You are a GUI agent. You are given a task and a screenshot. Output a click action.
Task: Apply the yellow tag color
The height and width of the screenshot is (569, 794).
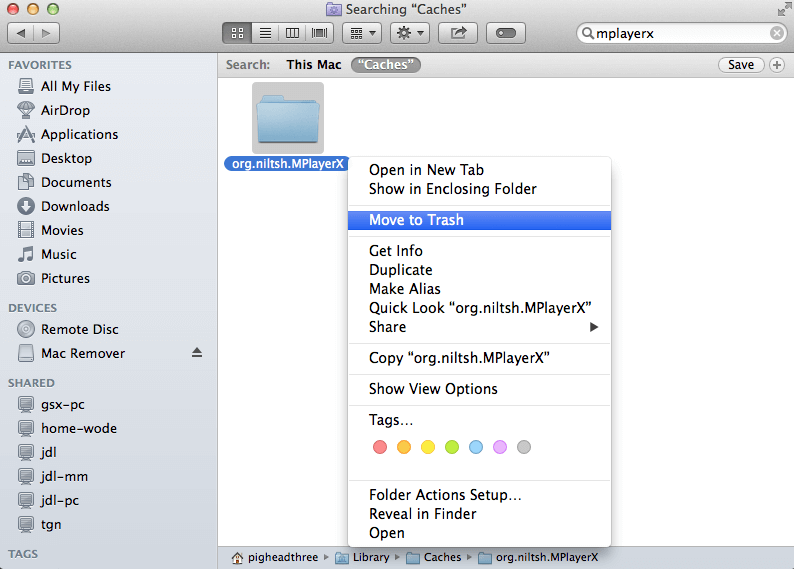point(428,447)
